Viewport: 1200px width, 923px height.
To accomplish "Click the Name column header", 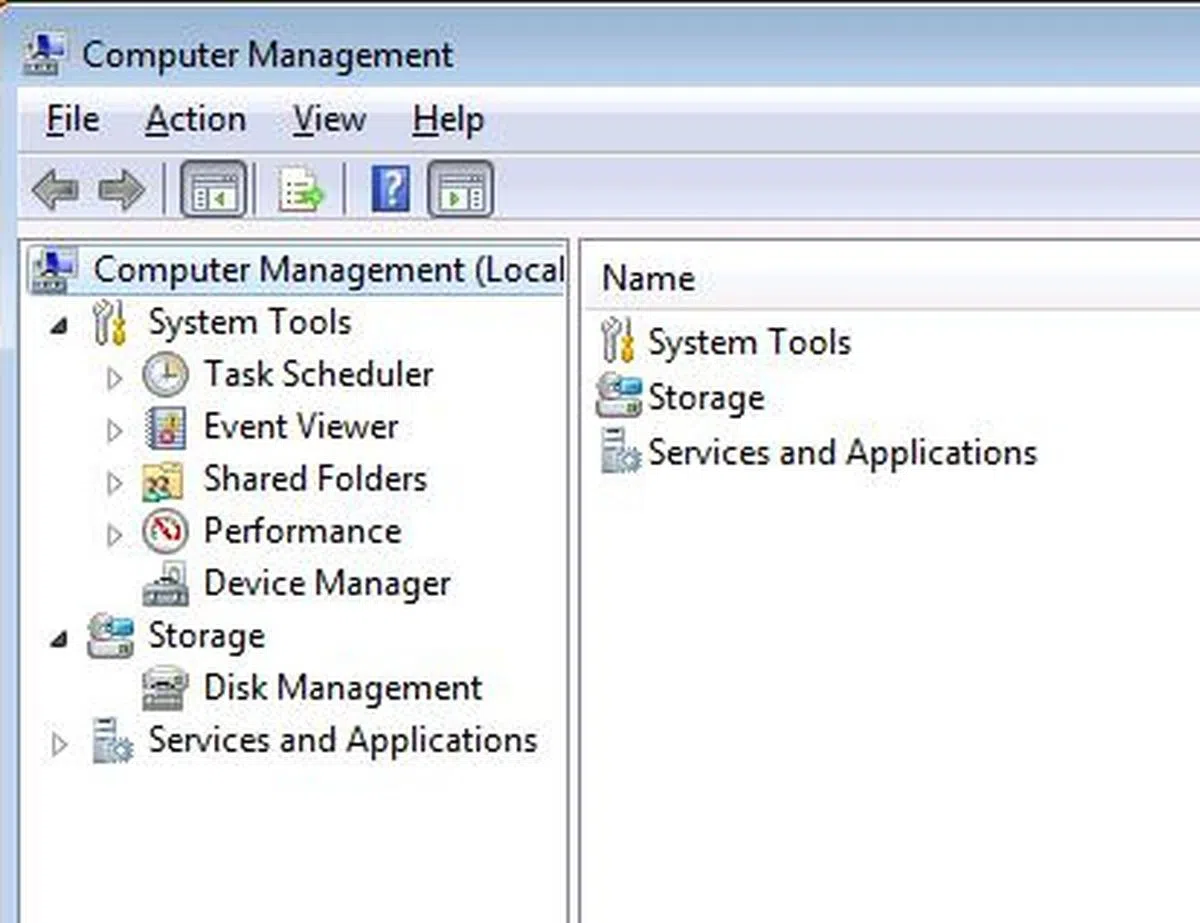I will click(x=648, y=278).
